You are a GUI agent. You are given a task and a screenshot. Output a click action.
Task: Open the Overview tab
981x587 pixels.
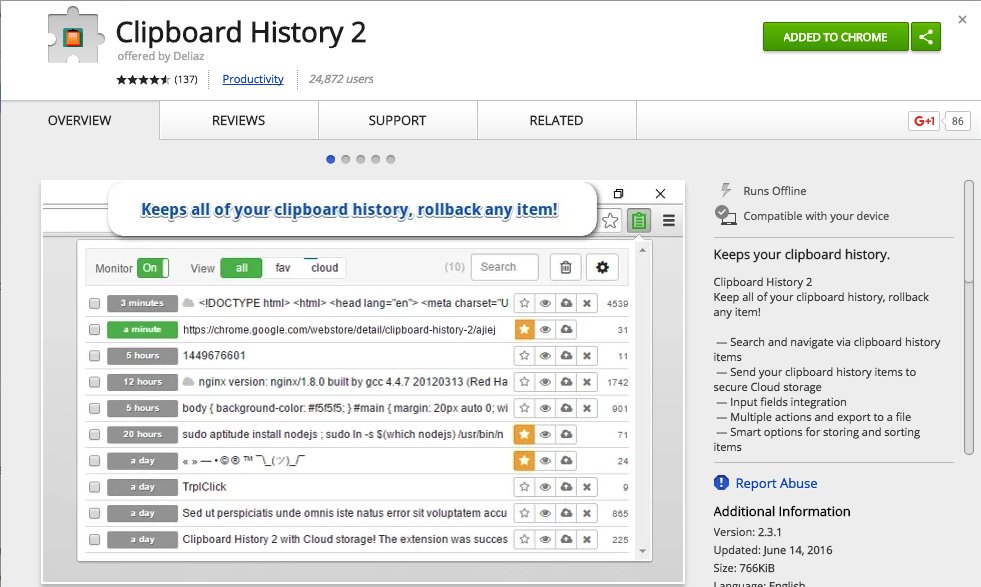tap(79, 120)
